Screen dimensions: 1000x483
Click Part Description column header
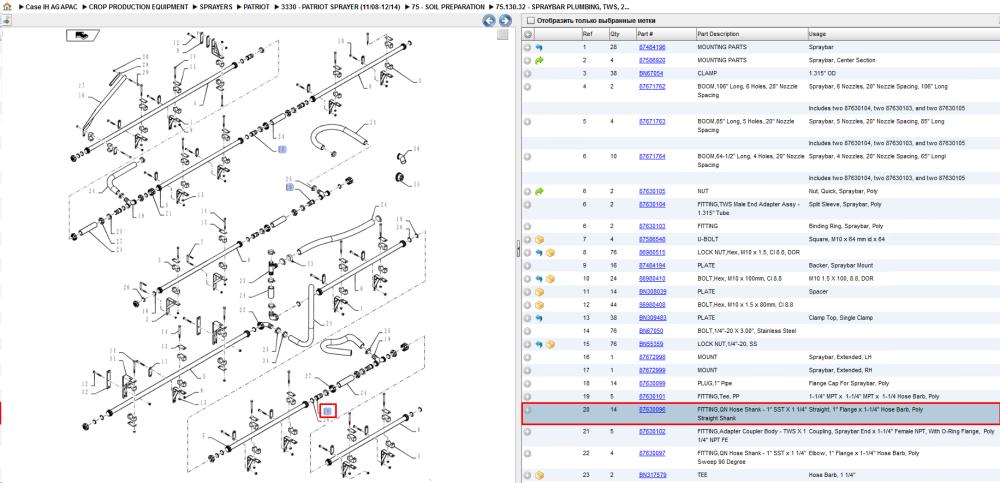751,34
